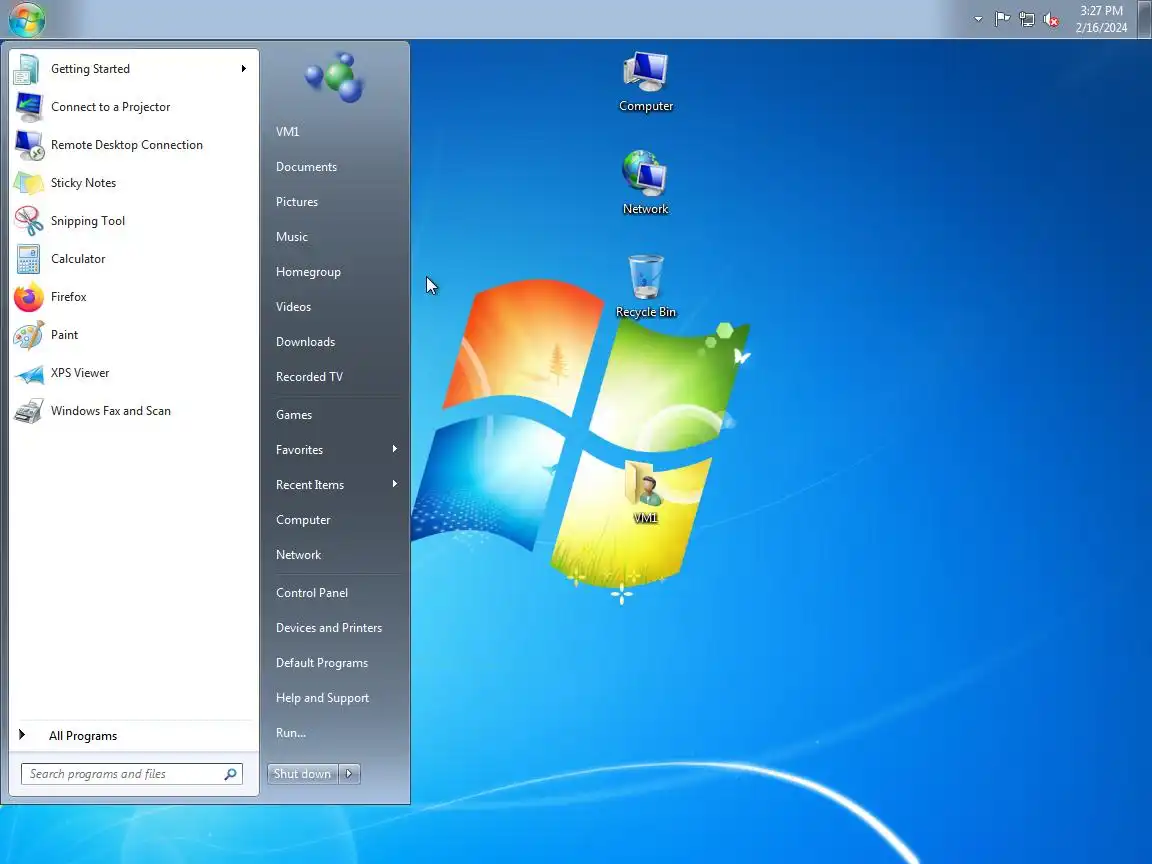Open Homegroup from the Start menu
This screenshot has width=1152, height=864.
pos(308,272)
